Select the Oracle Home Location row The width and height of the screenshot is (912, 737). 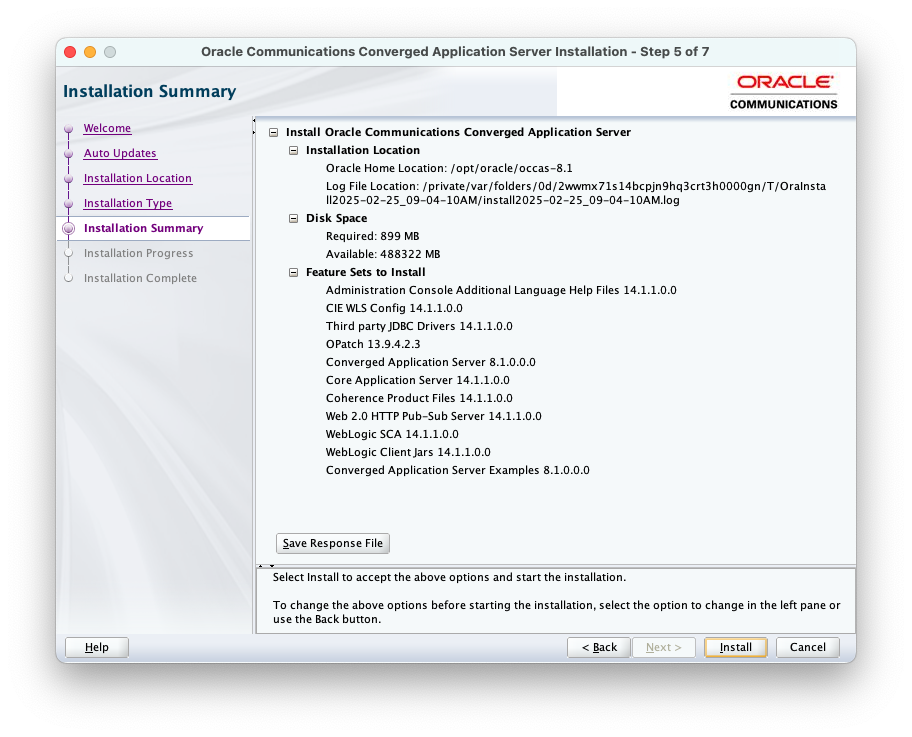449,168
